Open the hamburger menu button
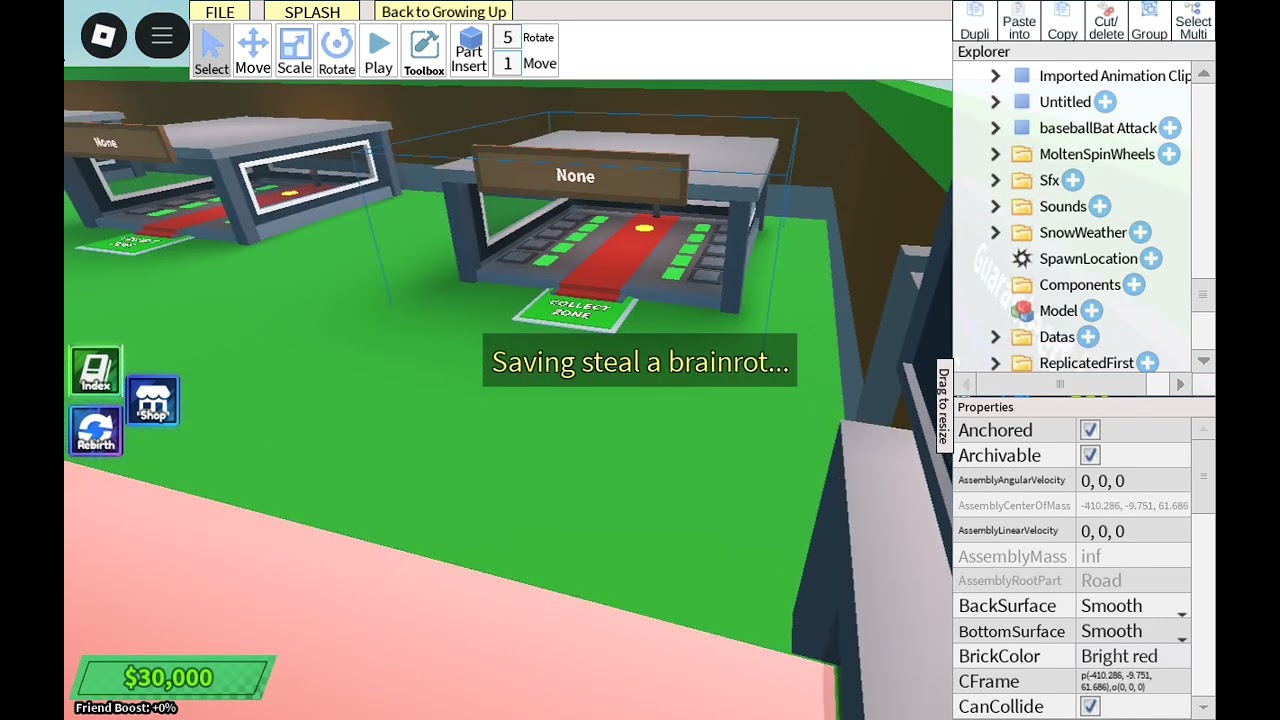Image resolution: width=1280 pixels, height=720 pixels. [x=162, y=38]
